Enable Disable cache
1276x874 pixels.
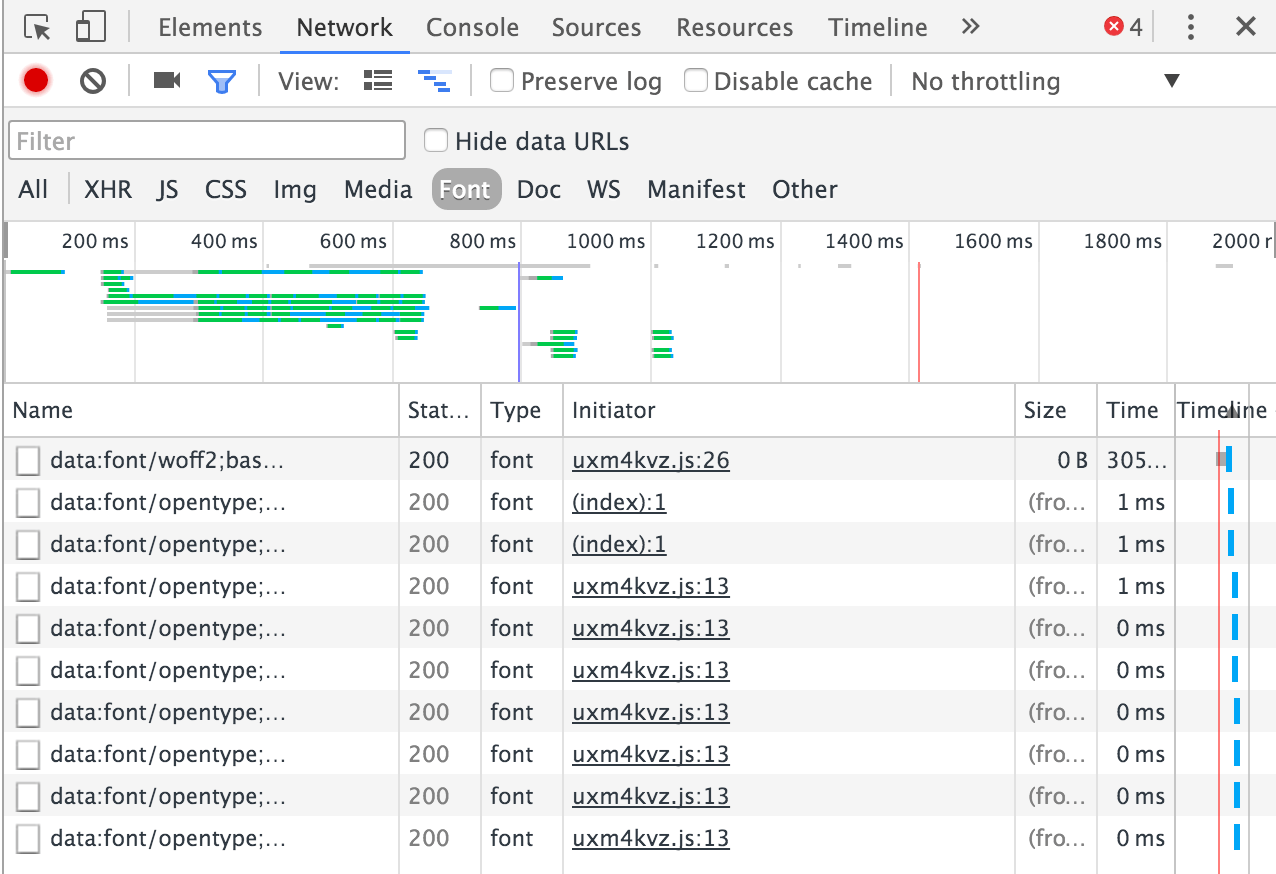696,81
